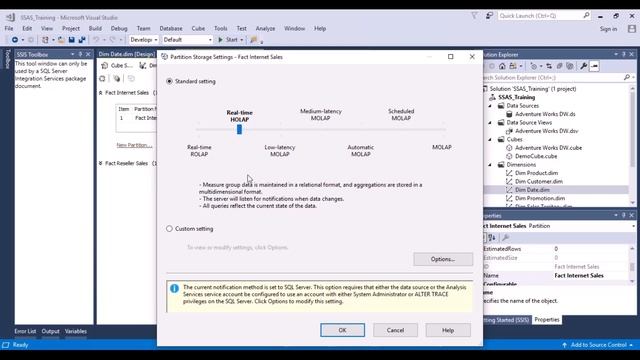Close the SSIS Toolbox panel
Image resolution: width=640 pixels, height=360 pixels.
(x=88, y=54)
